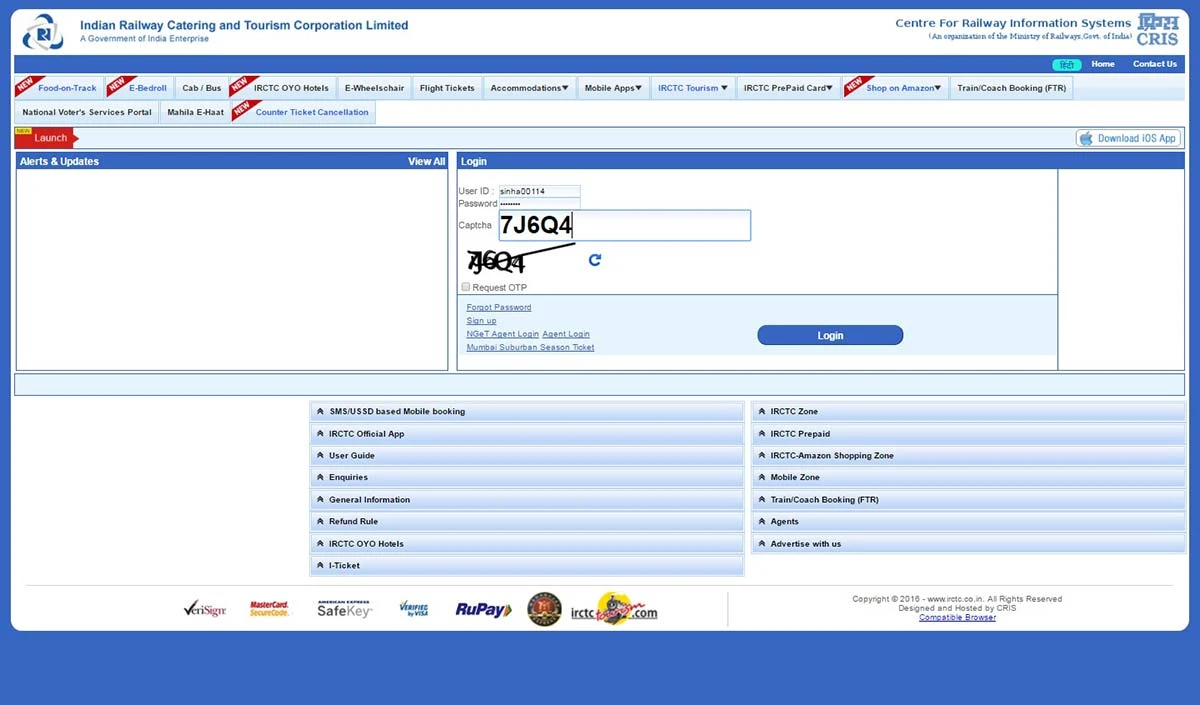Open the Mobile Apps dropdown
The image size is (1200, 705).
(613, 87)
